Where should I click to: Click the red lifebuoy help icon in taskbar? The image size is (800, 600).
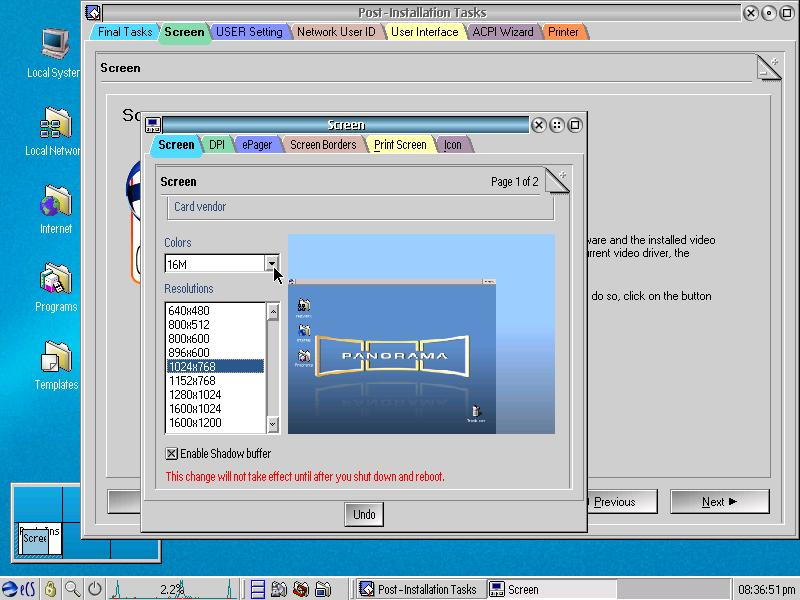[301, 589]
